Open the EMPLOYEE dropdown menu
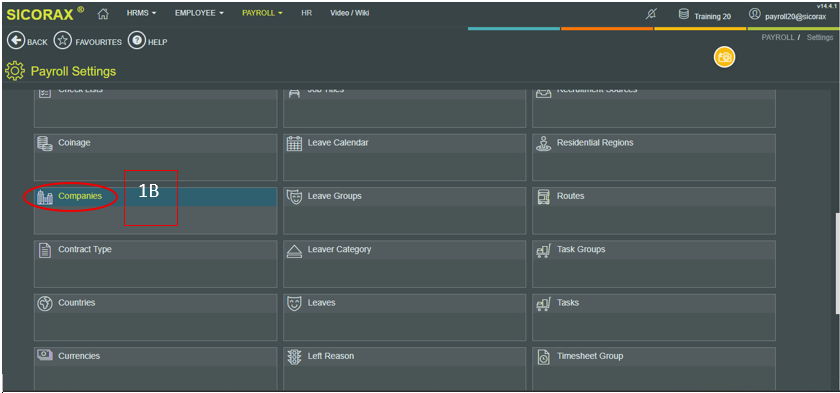 click(x=199, y=13)
